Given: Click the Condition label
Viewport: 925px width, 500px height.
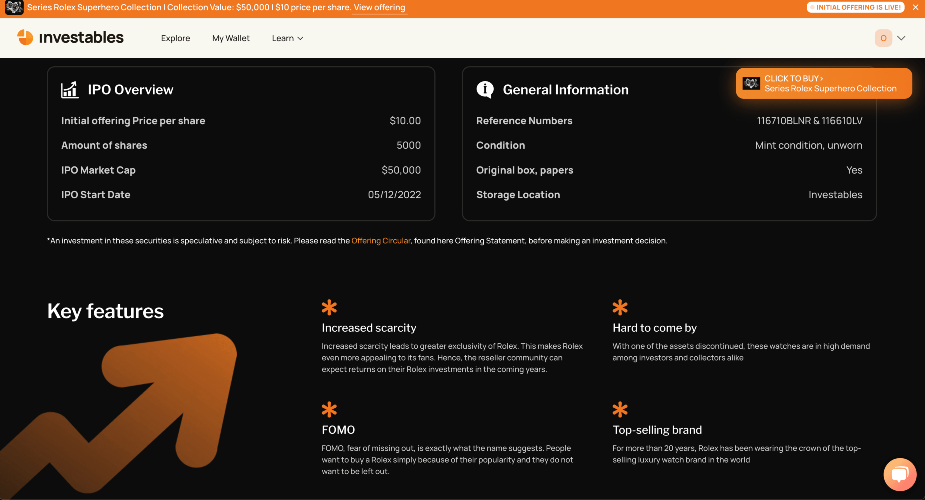Looking at the screenshot, I should pos(500,145).
